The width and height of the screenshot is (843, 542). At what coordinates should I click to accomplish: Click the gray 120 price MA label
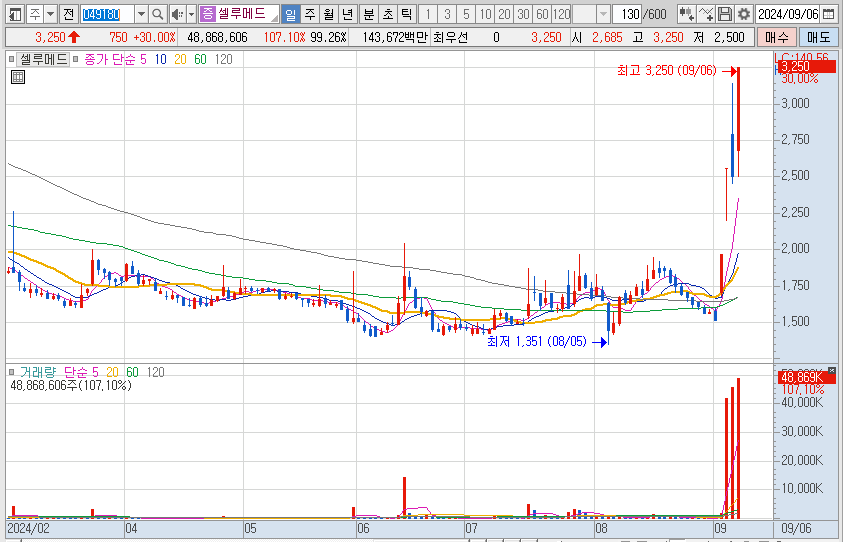[223, 59]
